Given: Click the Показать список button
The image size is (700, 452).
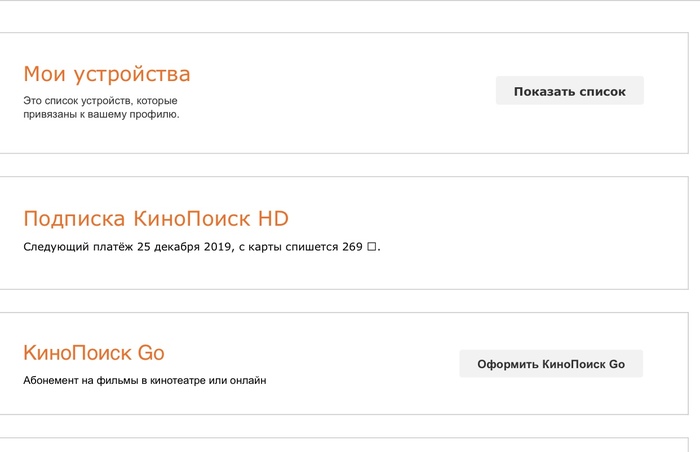Looking at the screenshot, I should click(x=570, y=91).
